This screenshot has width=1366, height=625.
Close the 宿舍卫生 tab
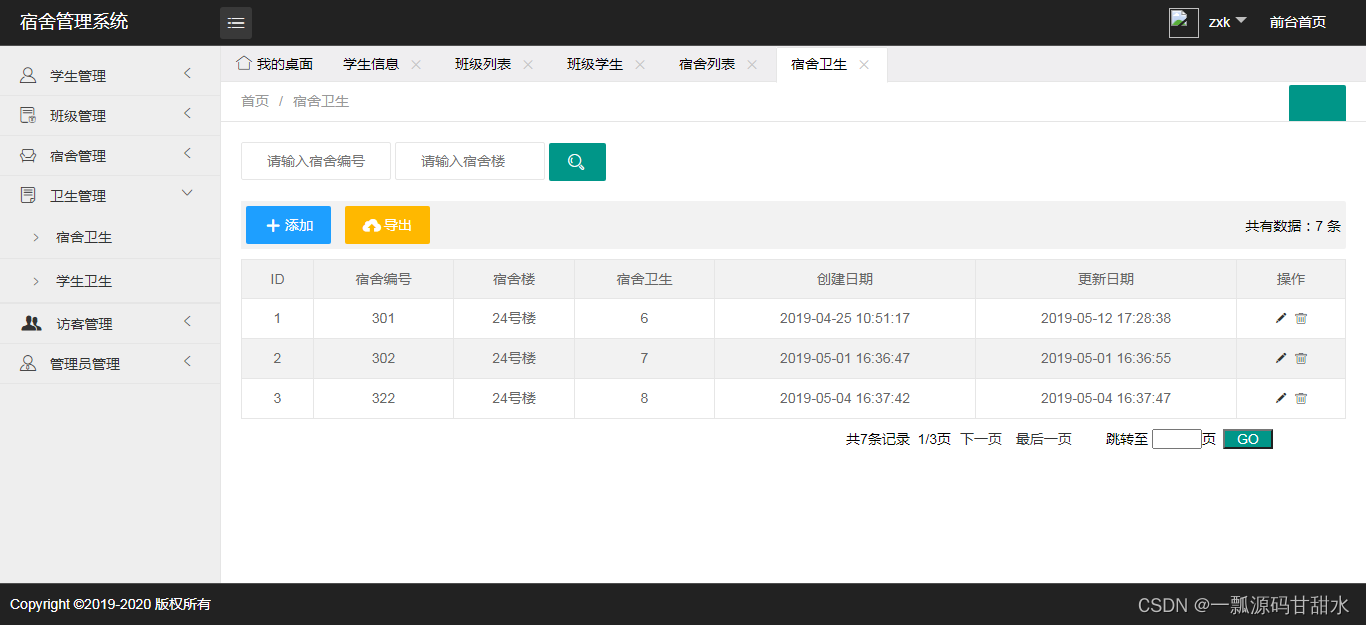pyautogui.click(x=864, y=64)
